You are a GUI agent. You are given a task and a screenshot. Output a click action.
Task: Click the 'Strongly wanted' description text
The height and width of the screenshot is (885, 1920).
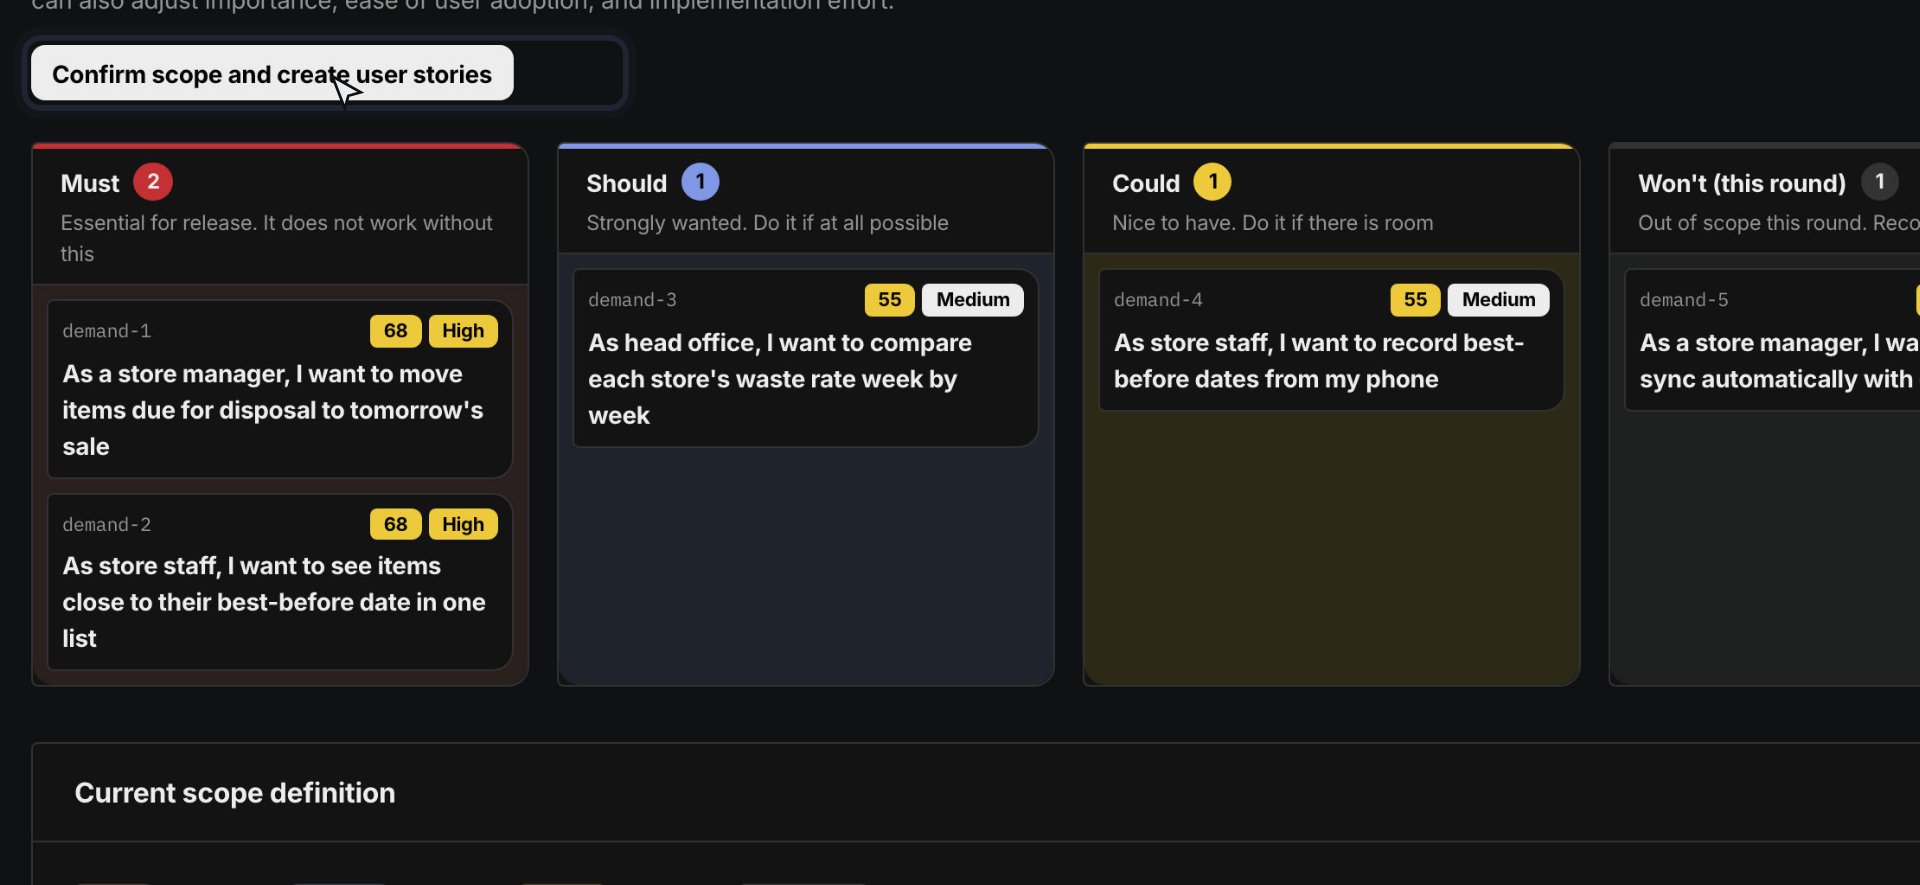click(x=767, y=223)
